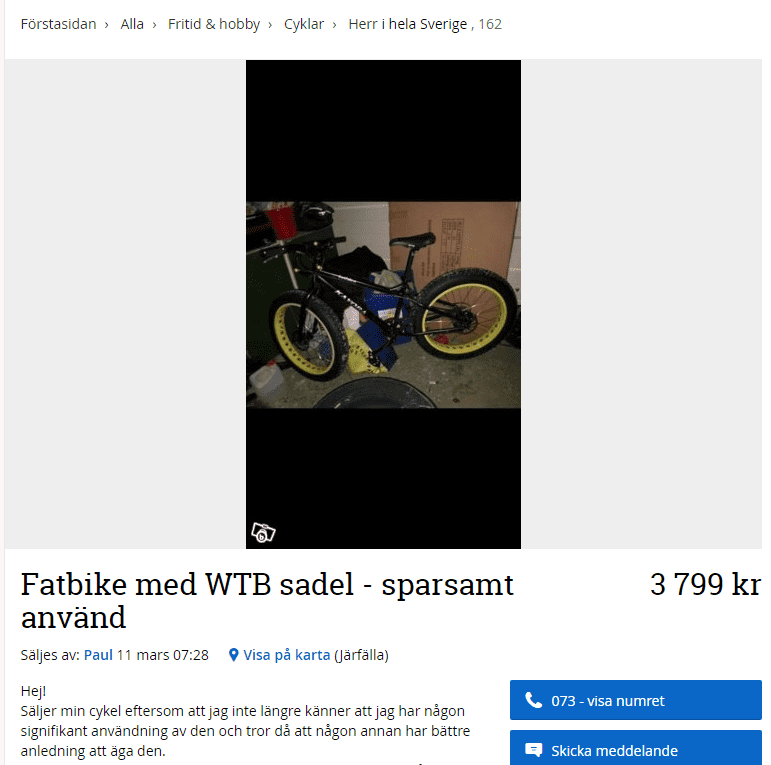Click the ad title Fatbike med WTB sadel
Image resolution: width=771 pixels, height=765 pixels.
267,601
